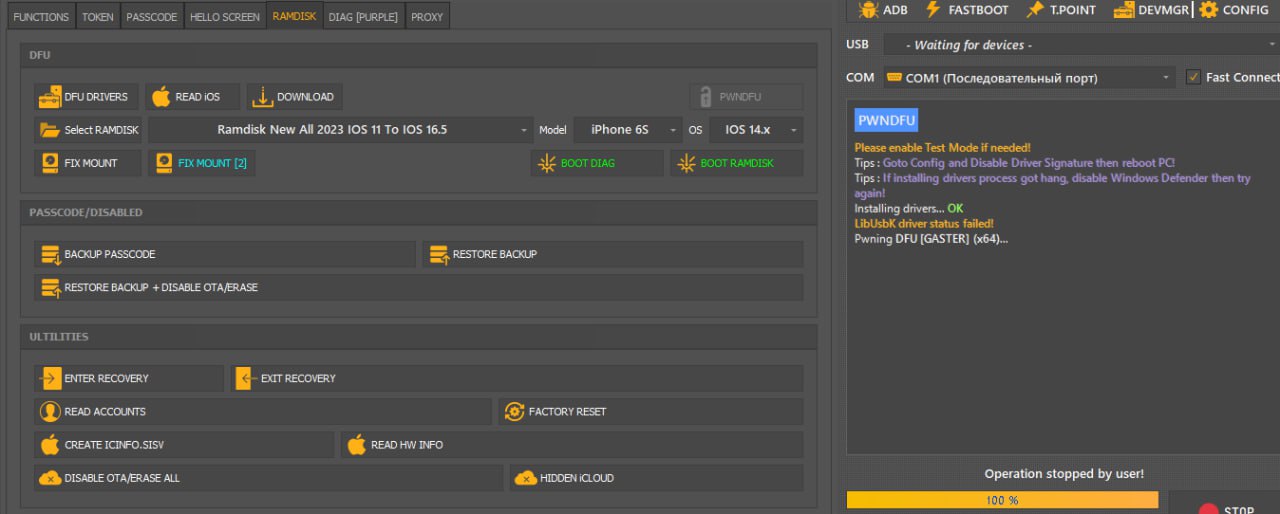Click "Installing drivers... OK" log line
1280x514 pixels.
(909, 209)
